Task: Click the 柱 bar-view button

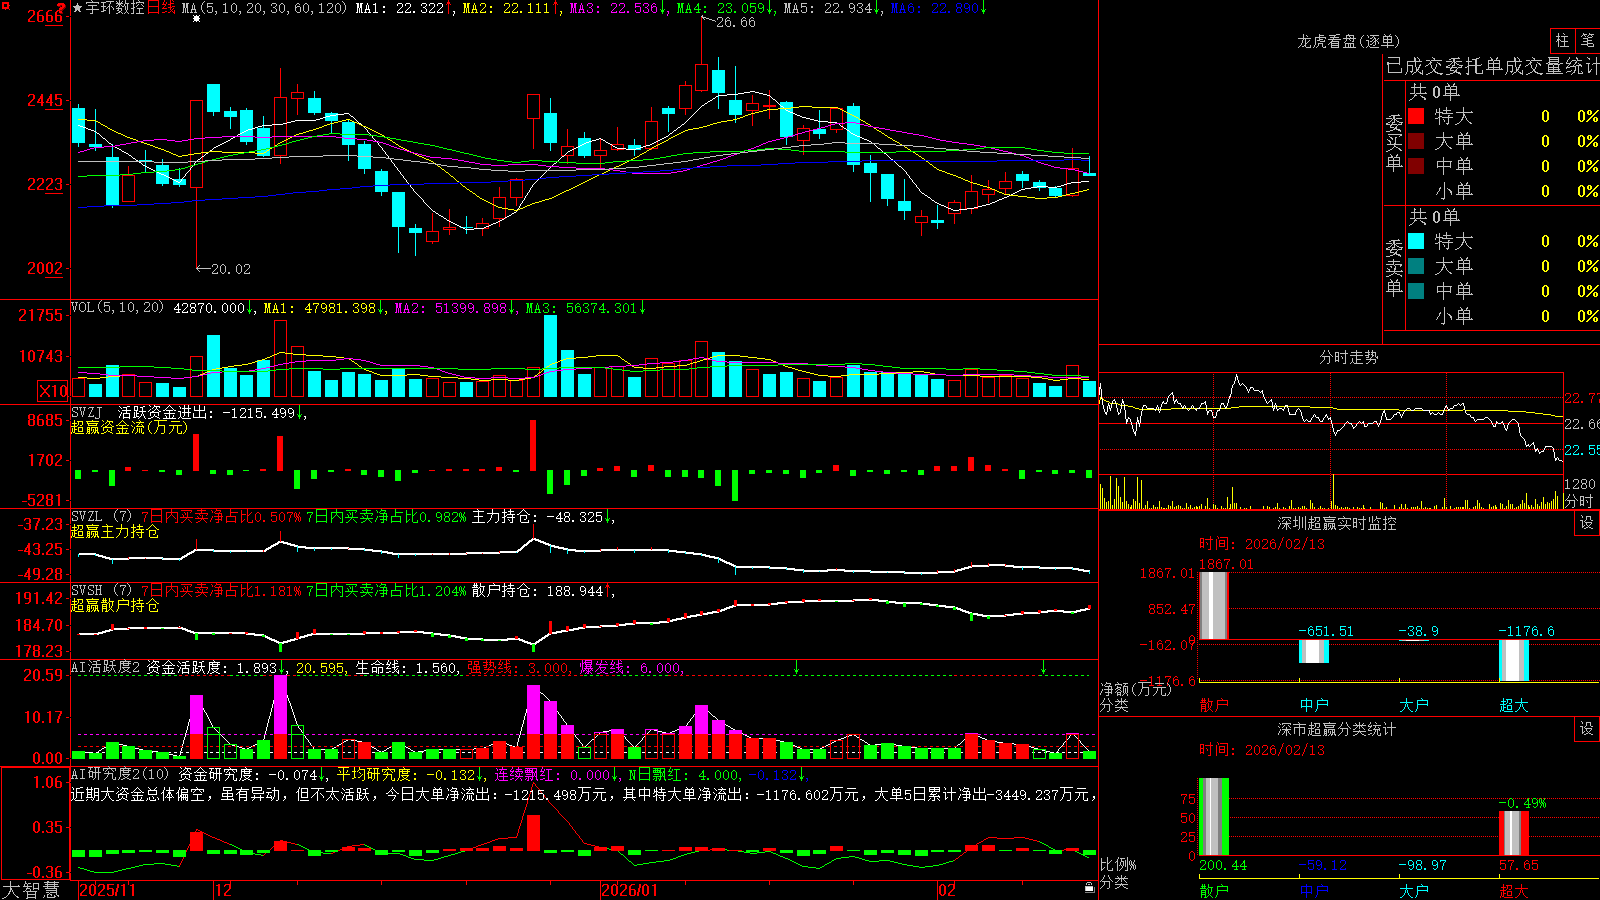Action: coord(1562,41)
